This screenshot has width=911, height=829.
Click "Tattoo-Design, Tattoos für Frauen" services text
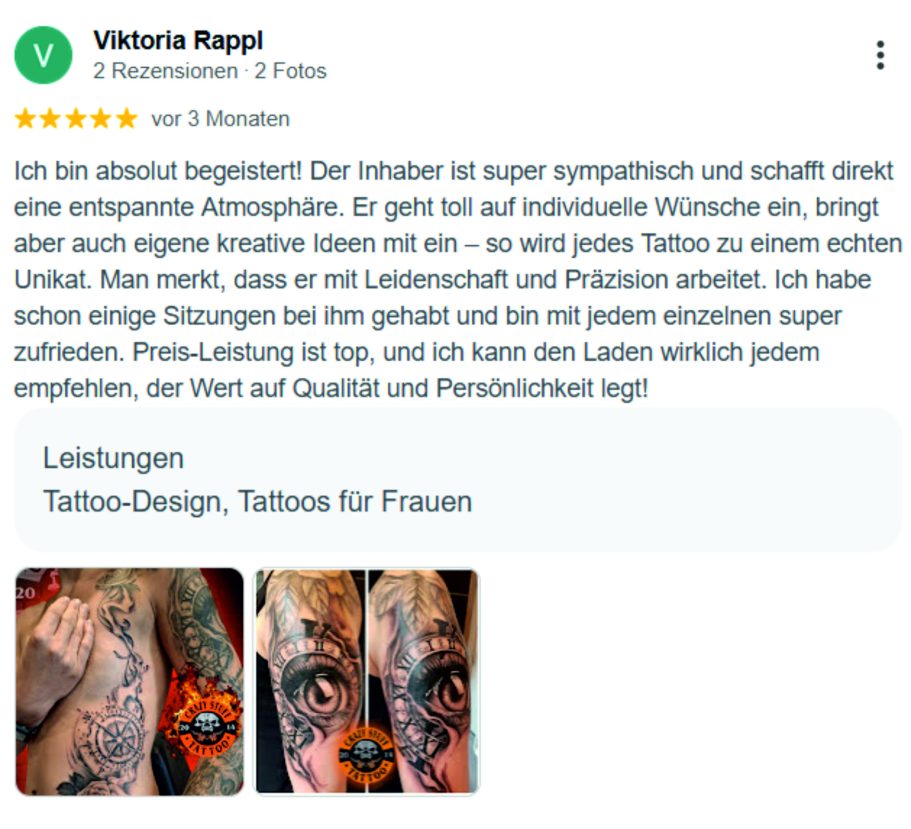pos(257,501)
